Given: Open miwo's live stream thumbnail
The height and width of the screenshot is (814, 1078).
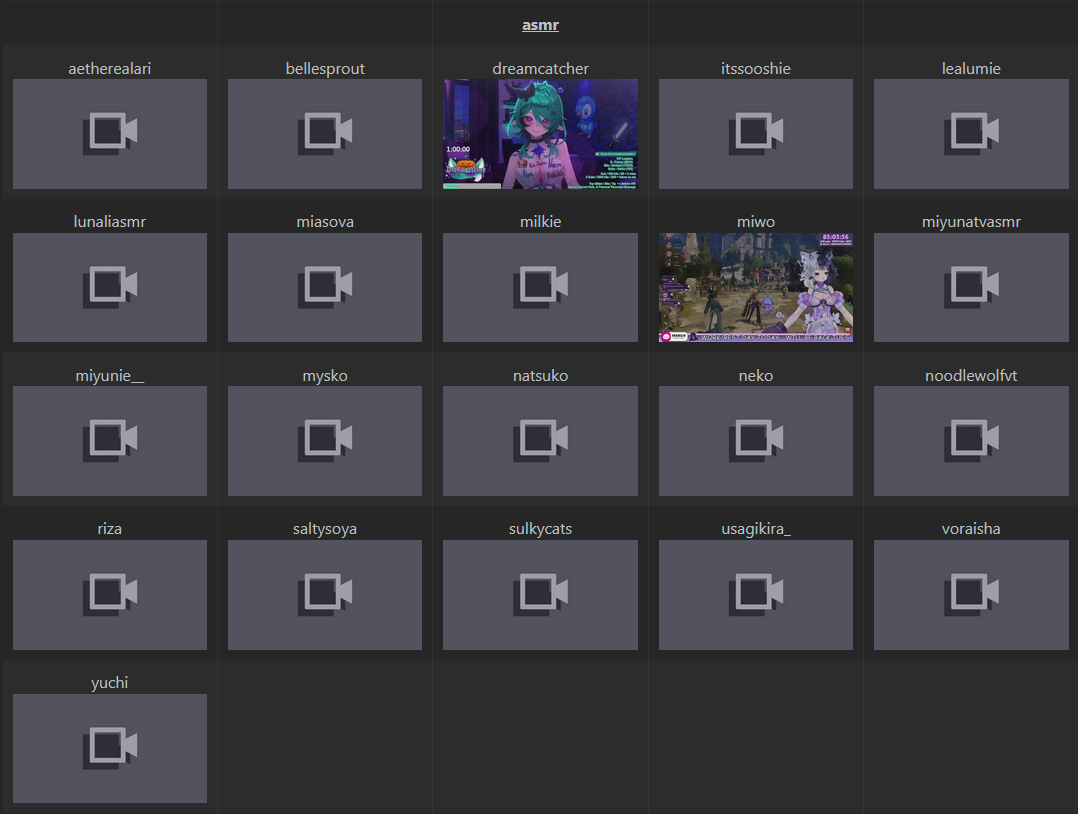Looking at the screenshot, I should (x=756, y=287).
